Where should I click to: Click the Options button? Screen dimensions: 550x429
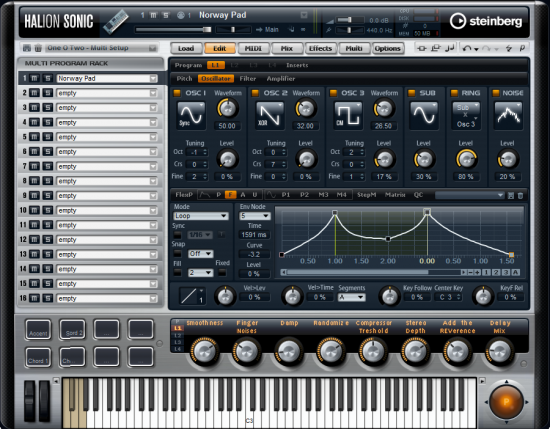coord(387,48)
